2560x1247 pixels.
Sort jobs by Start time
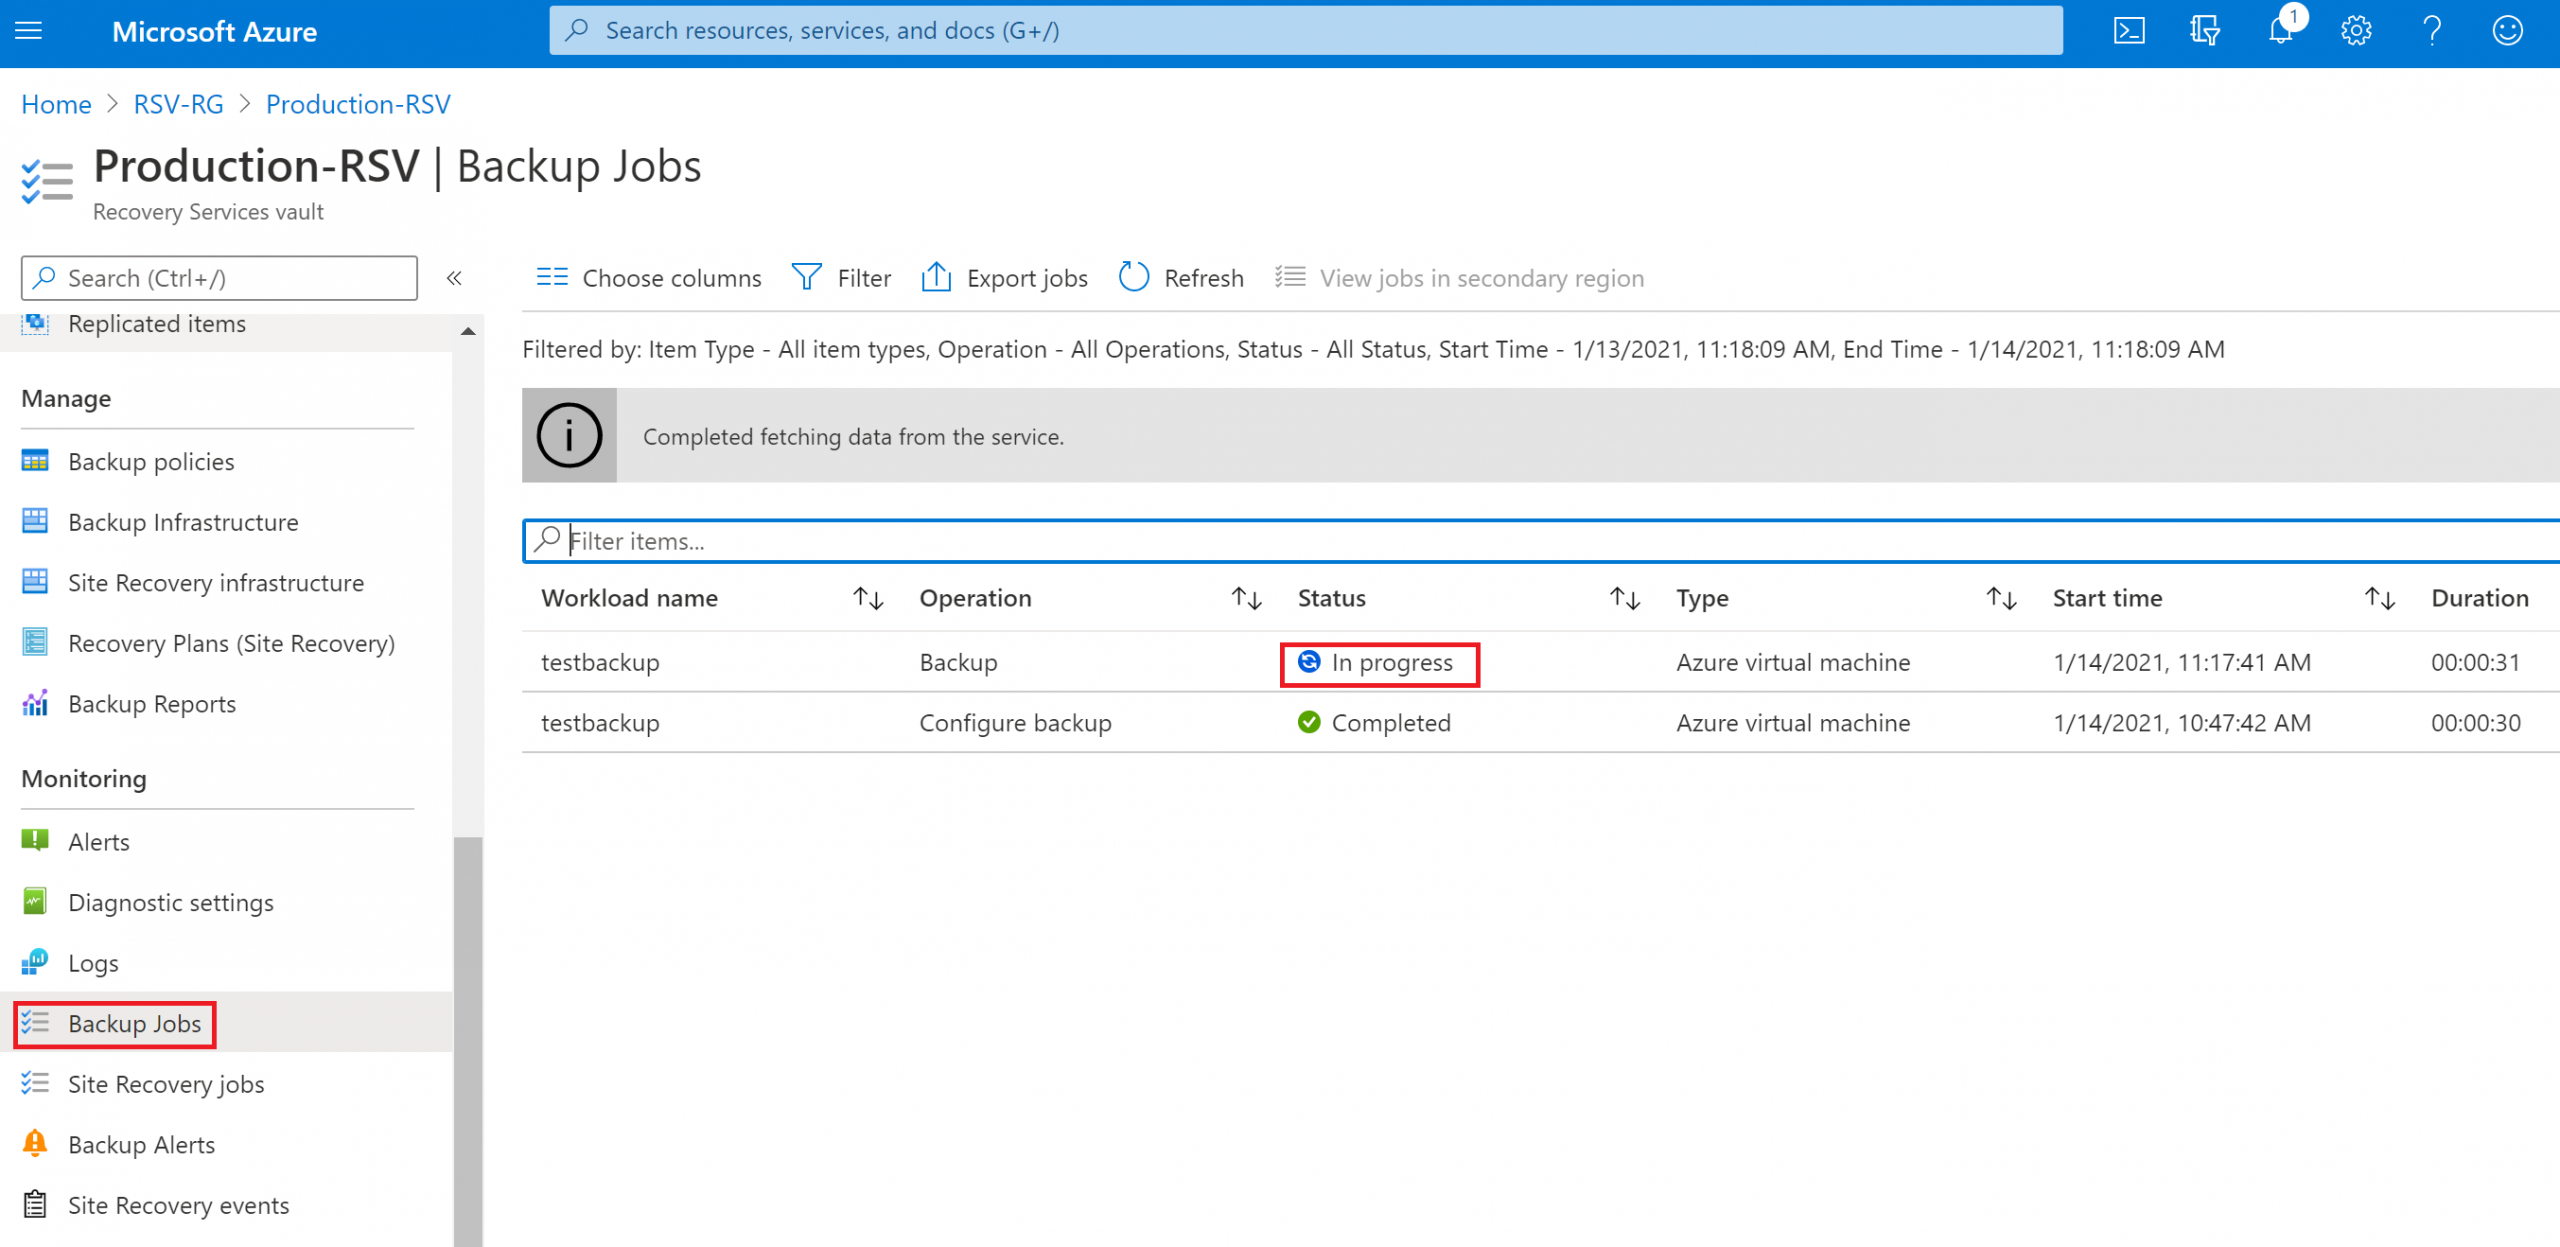point(2380,597)
